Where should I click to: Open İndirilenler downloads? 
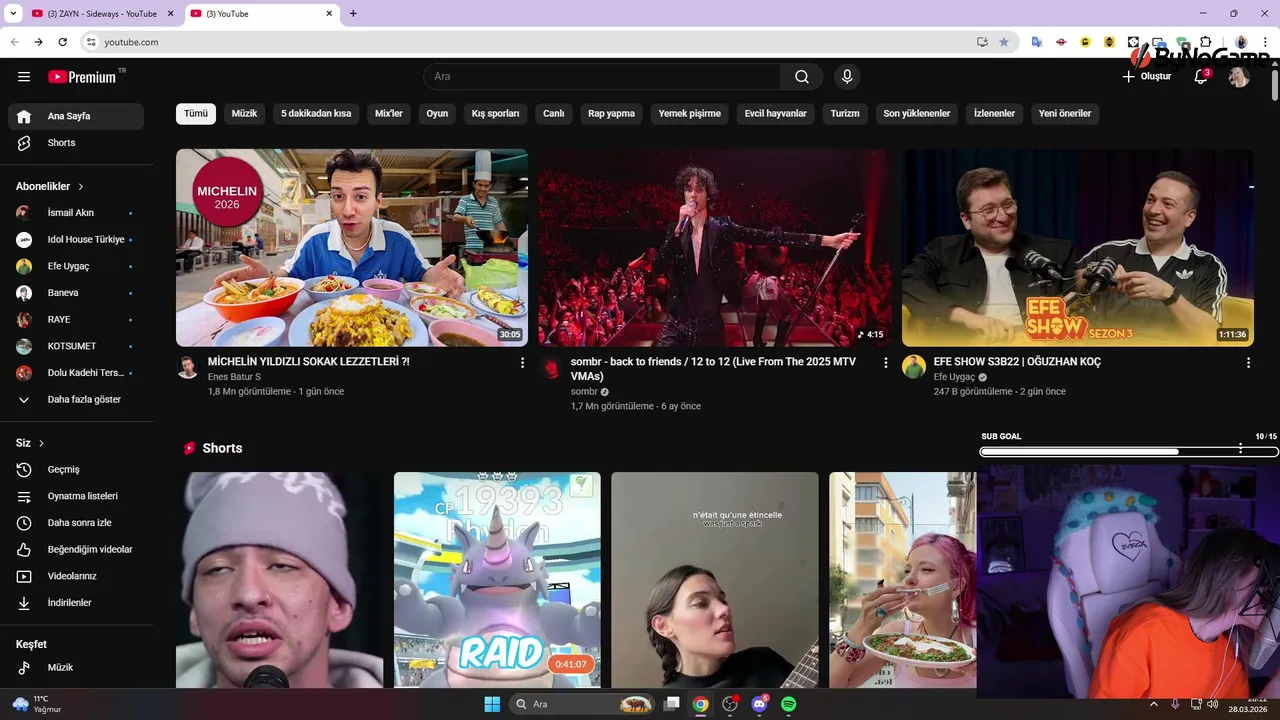click(x=76, y=603)
